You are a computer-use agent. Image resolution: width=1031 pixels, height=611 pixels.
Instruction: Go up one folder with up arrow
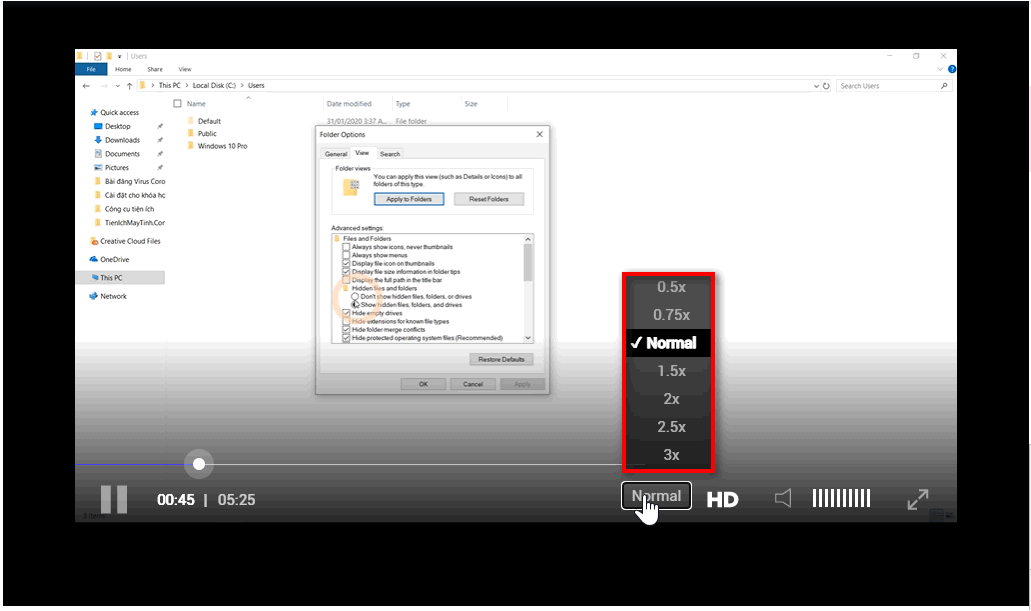(130, 86)
